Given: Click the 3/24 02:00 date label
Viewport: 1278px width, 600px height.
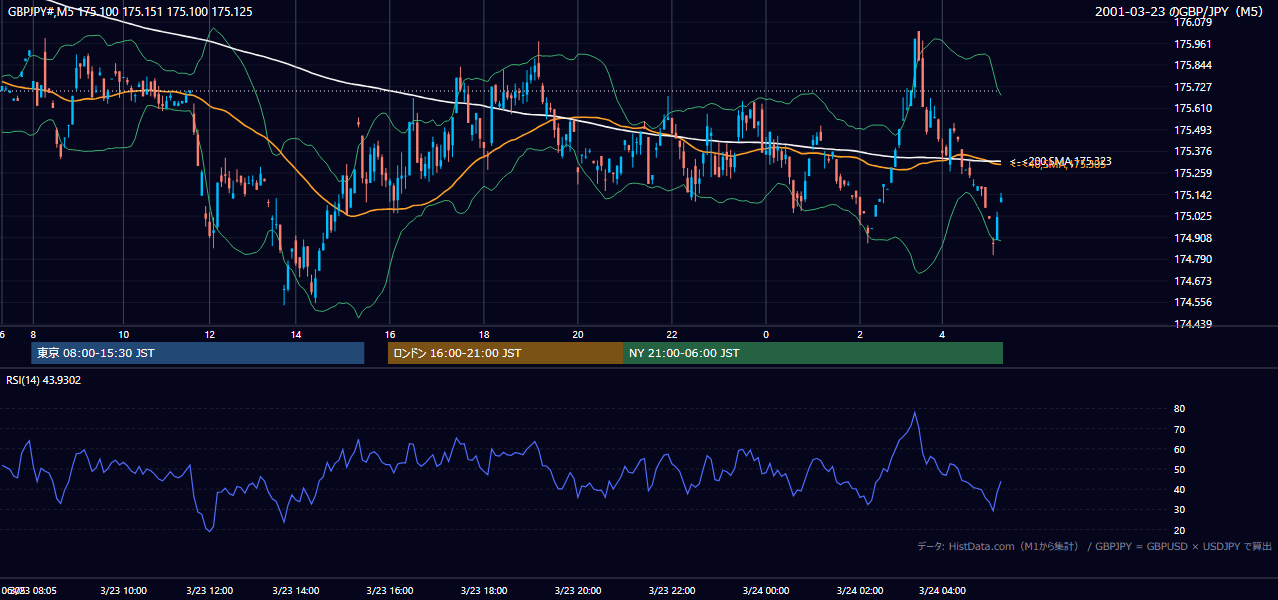Looking at the screenshot, I should pos(860,591).
